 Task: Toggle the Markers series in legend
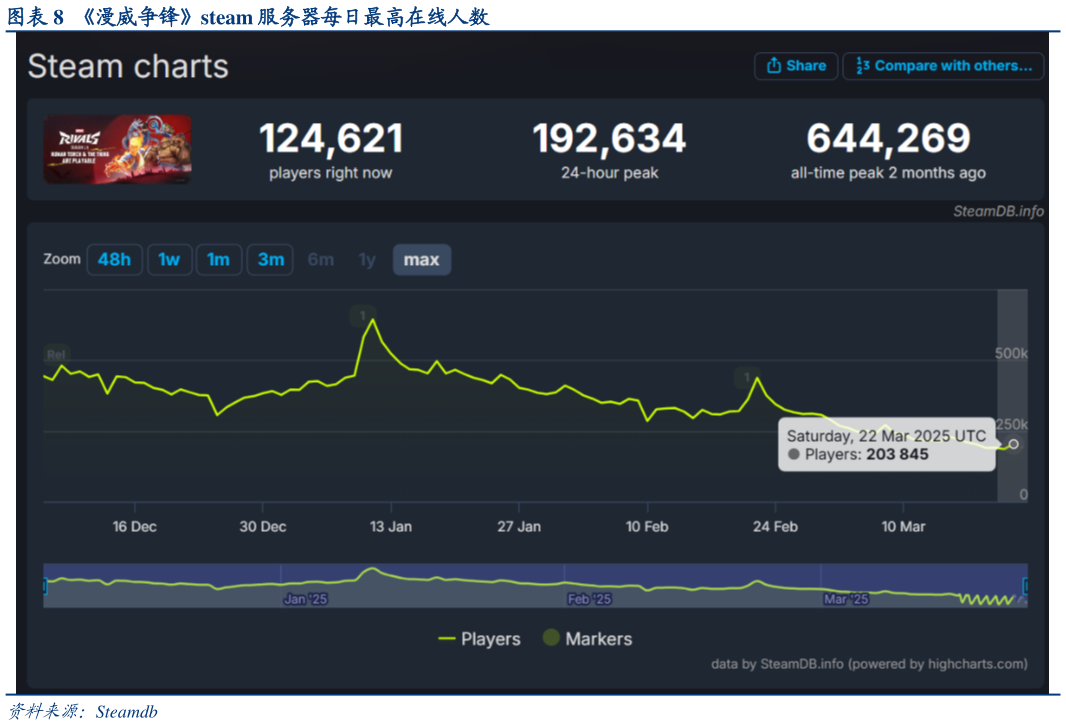[587, 639]
